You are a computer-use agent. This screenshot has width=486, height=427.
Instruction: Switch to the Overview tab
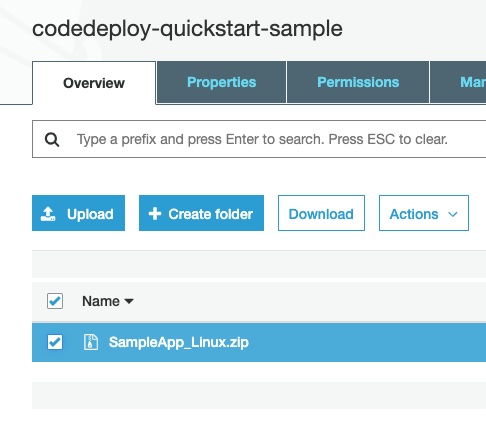coord(94,83)
